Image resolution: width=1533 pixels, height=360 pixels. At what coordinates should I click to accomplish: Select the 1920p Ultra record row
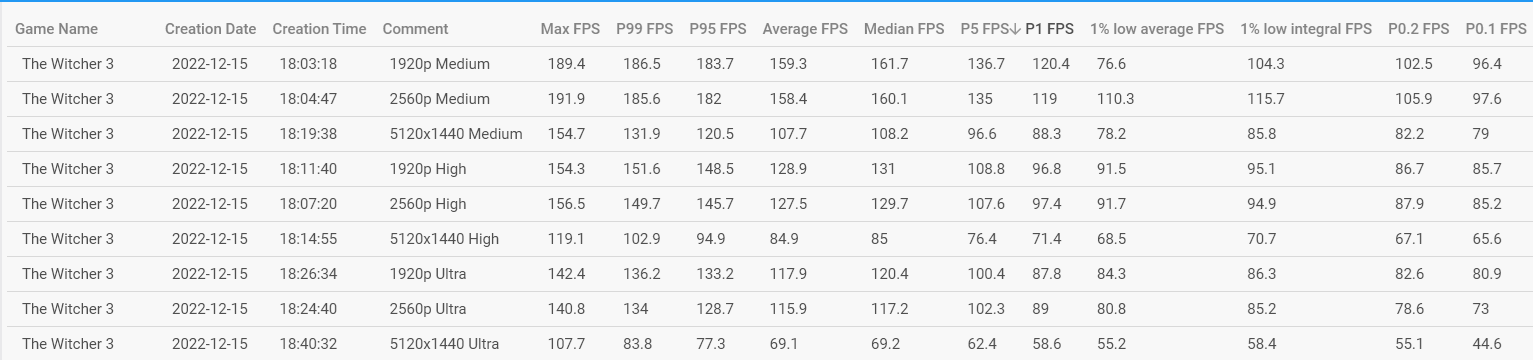point(766,274)
